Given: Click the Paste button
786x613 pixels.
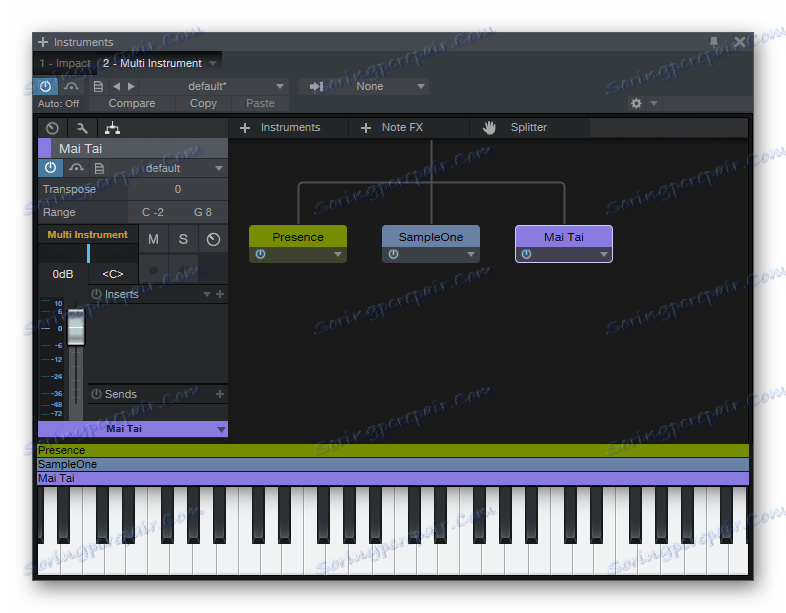Looking at the screenshot, I should [x=260, y=103].
